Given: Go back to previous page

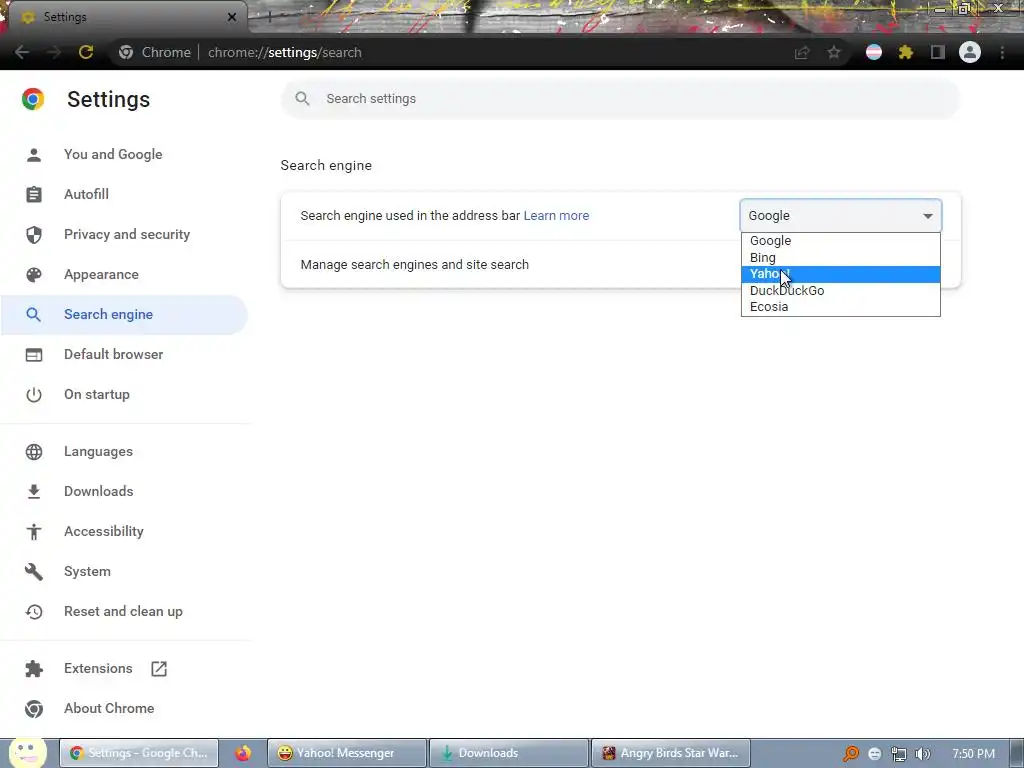Looking at the screenshot, I should (x=22, y=52).
